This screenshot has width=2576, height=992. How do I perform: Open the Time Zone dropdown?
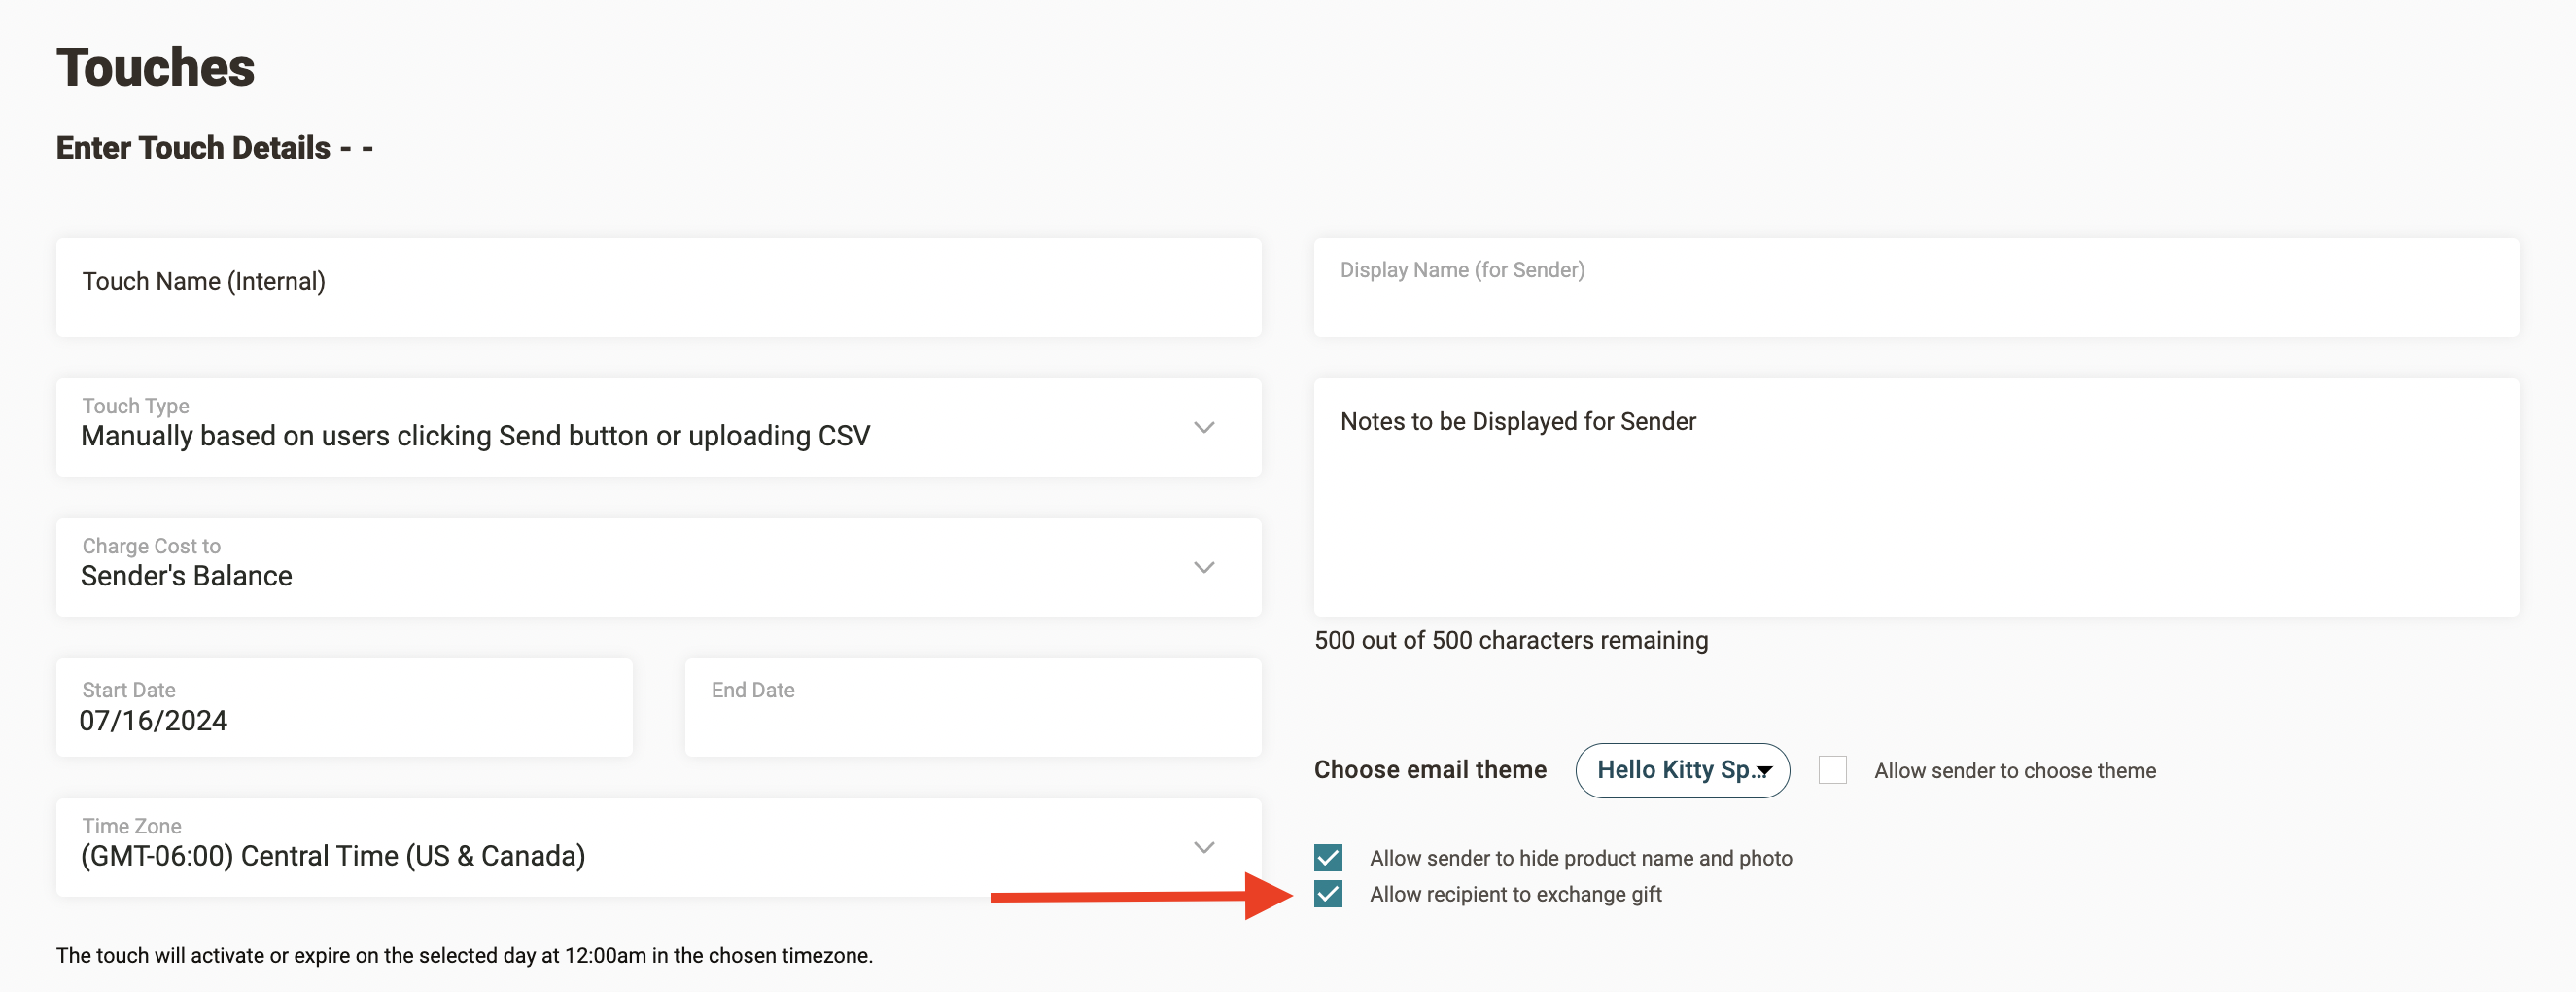658,847
